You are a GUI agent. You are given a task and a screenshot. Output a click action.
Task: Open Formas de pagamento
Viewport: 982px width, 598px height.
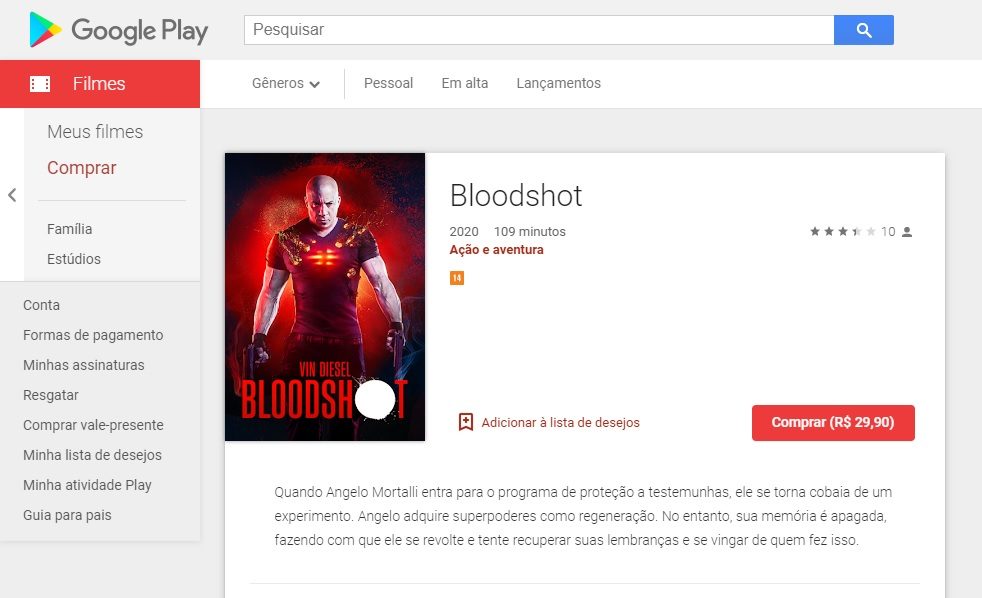click(93, 335)
